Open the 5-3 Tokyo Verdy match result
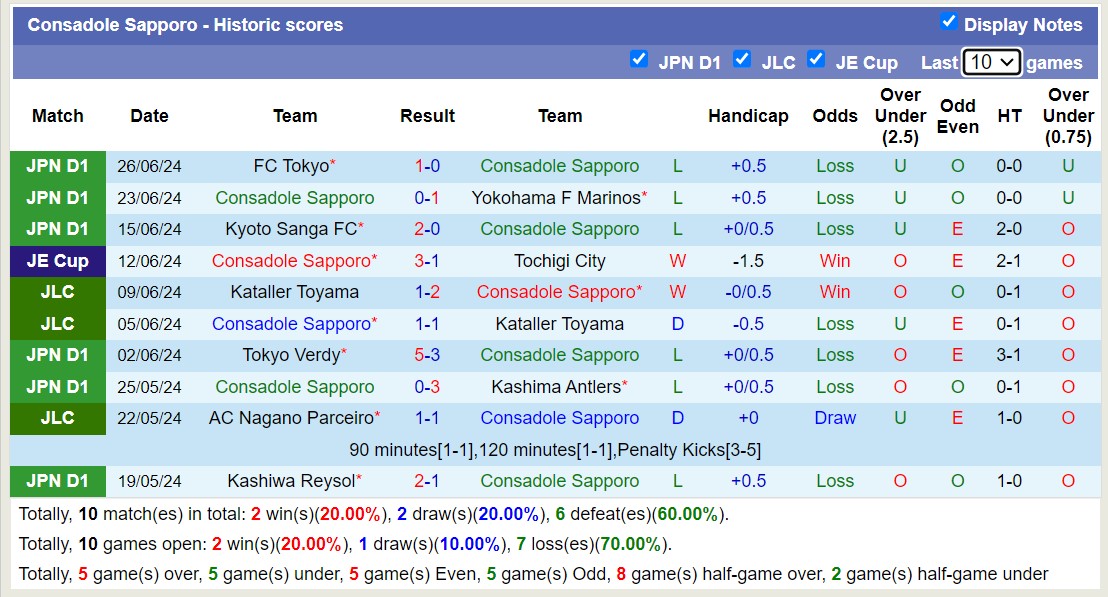Screen dimensions: 1108x597 427,355
